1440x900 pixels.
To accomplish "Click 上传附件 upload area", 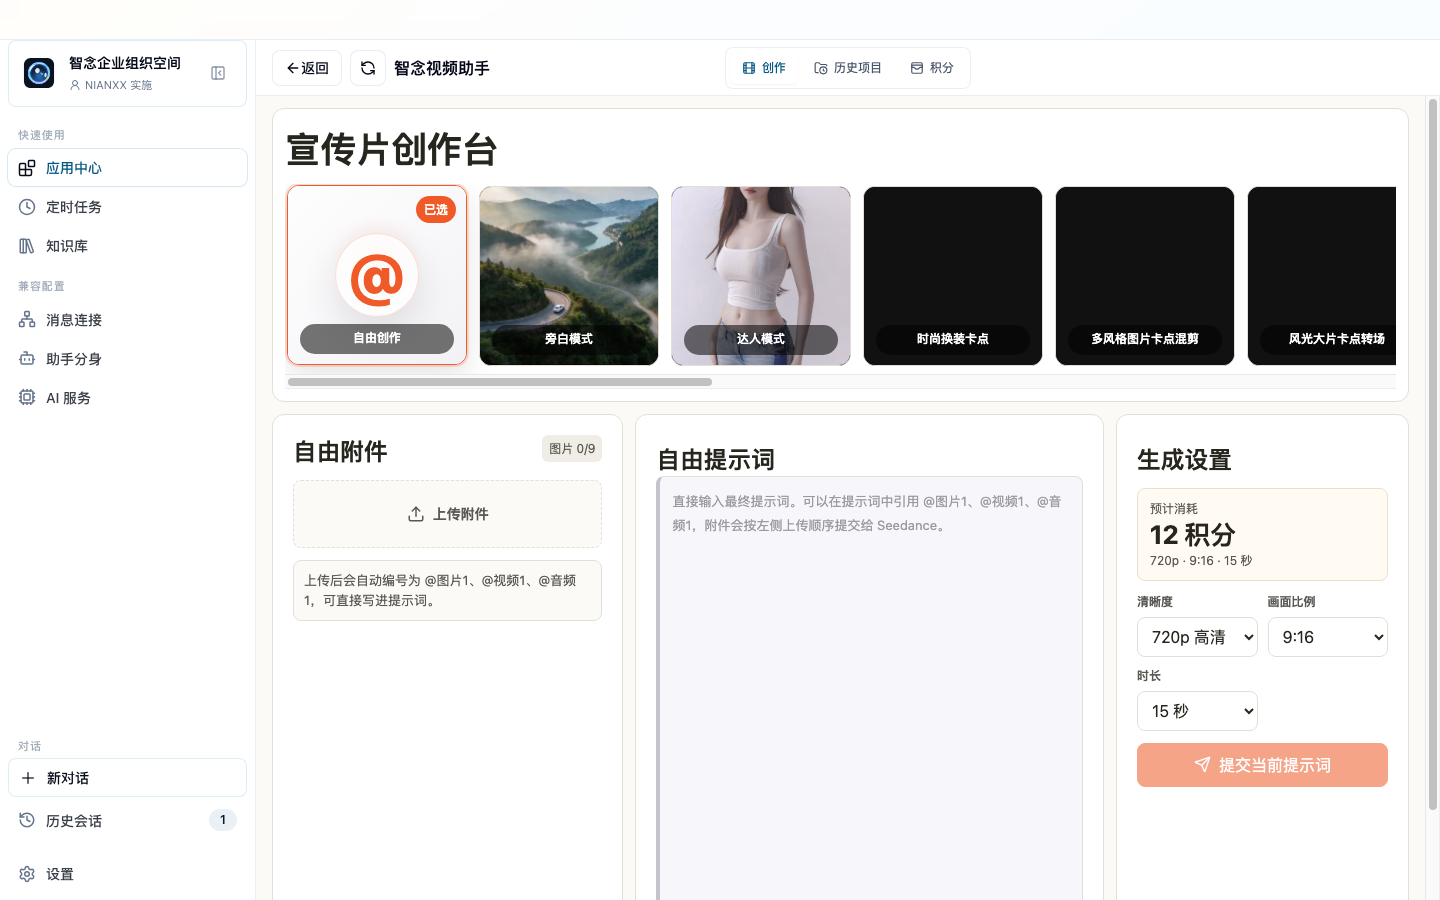I will point(447,514).
